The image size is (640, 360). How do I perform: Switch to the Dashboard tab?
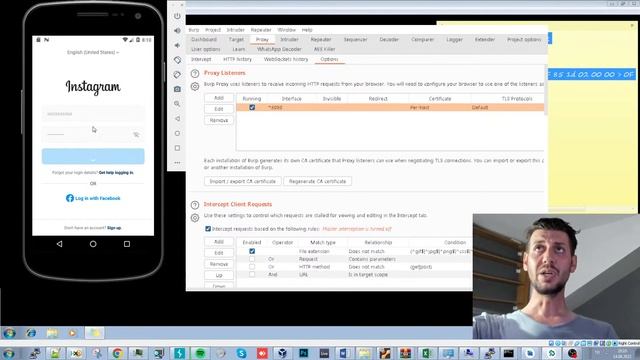tap(204, 40)
